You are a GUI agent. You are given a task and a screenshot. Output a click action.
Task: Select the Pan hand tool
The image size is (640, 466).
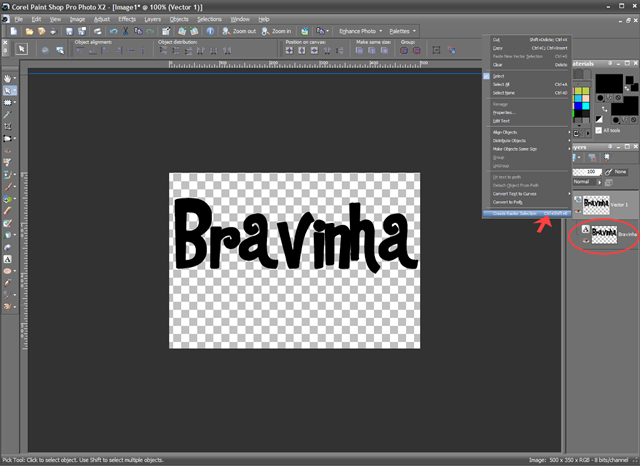click(7, 78)
